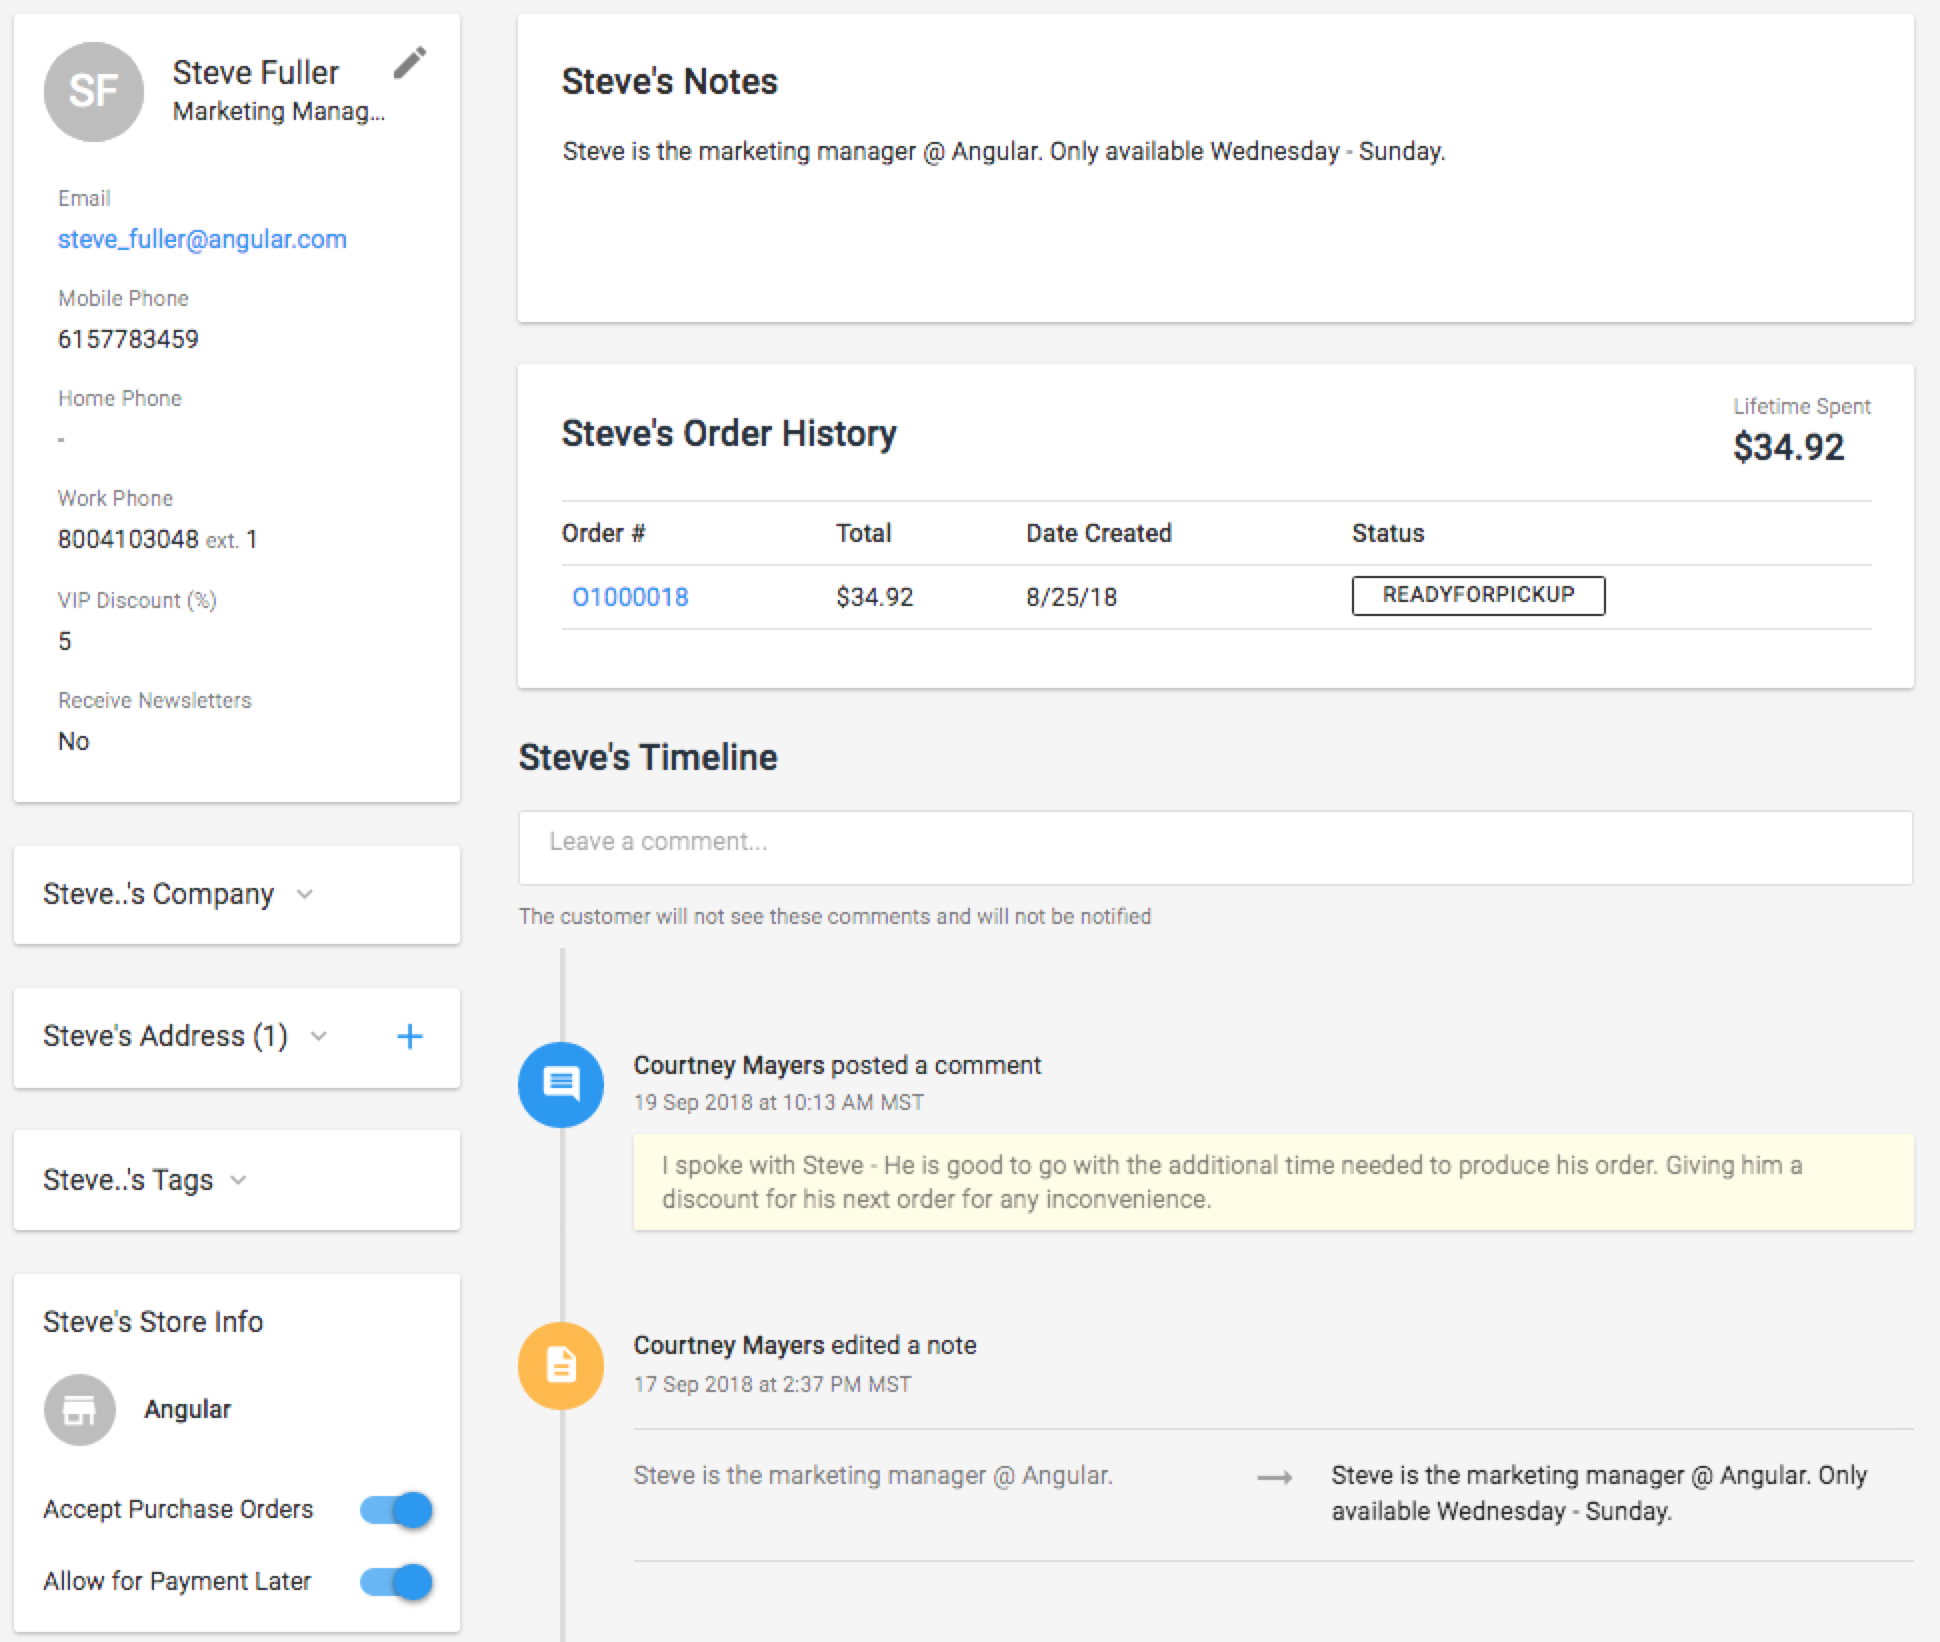Add a new address with plus icon
Viewport: 1940px width, 1642px height.
(409, 1036)
